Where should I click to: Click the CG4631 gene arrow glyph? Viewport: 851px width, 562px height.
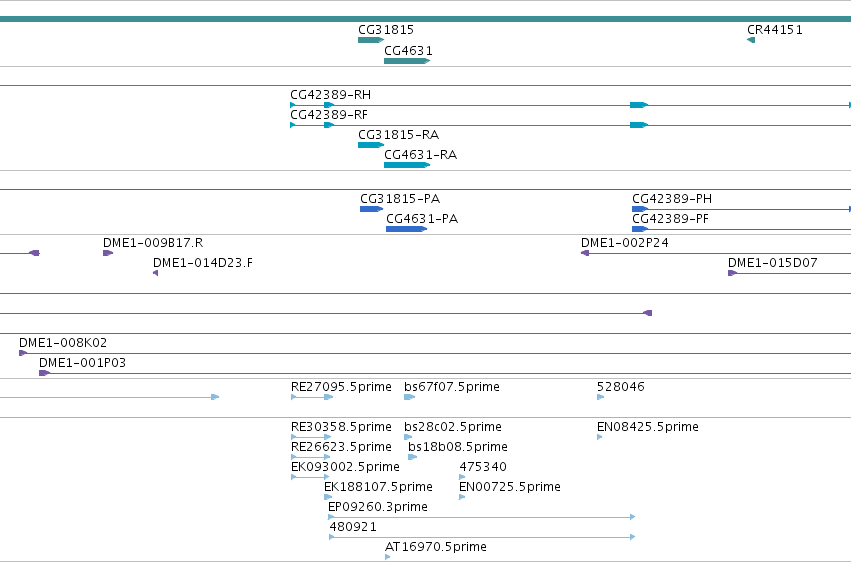coord(407,61)
